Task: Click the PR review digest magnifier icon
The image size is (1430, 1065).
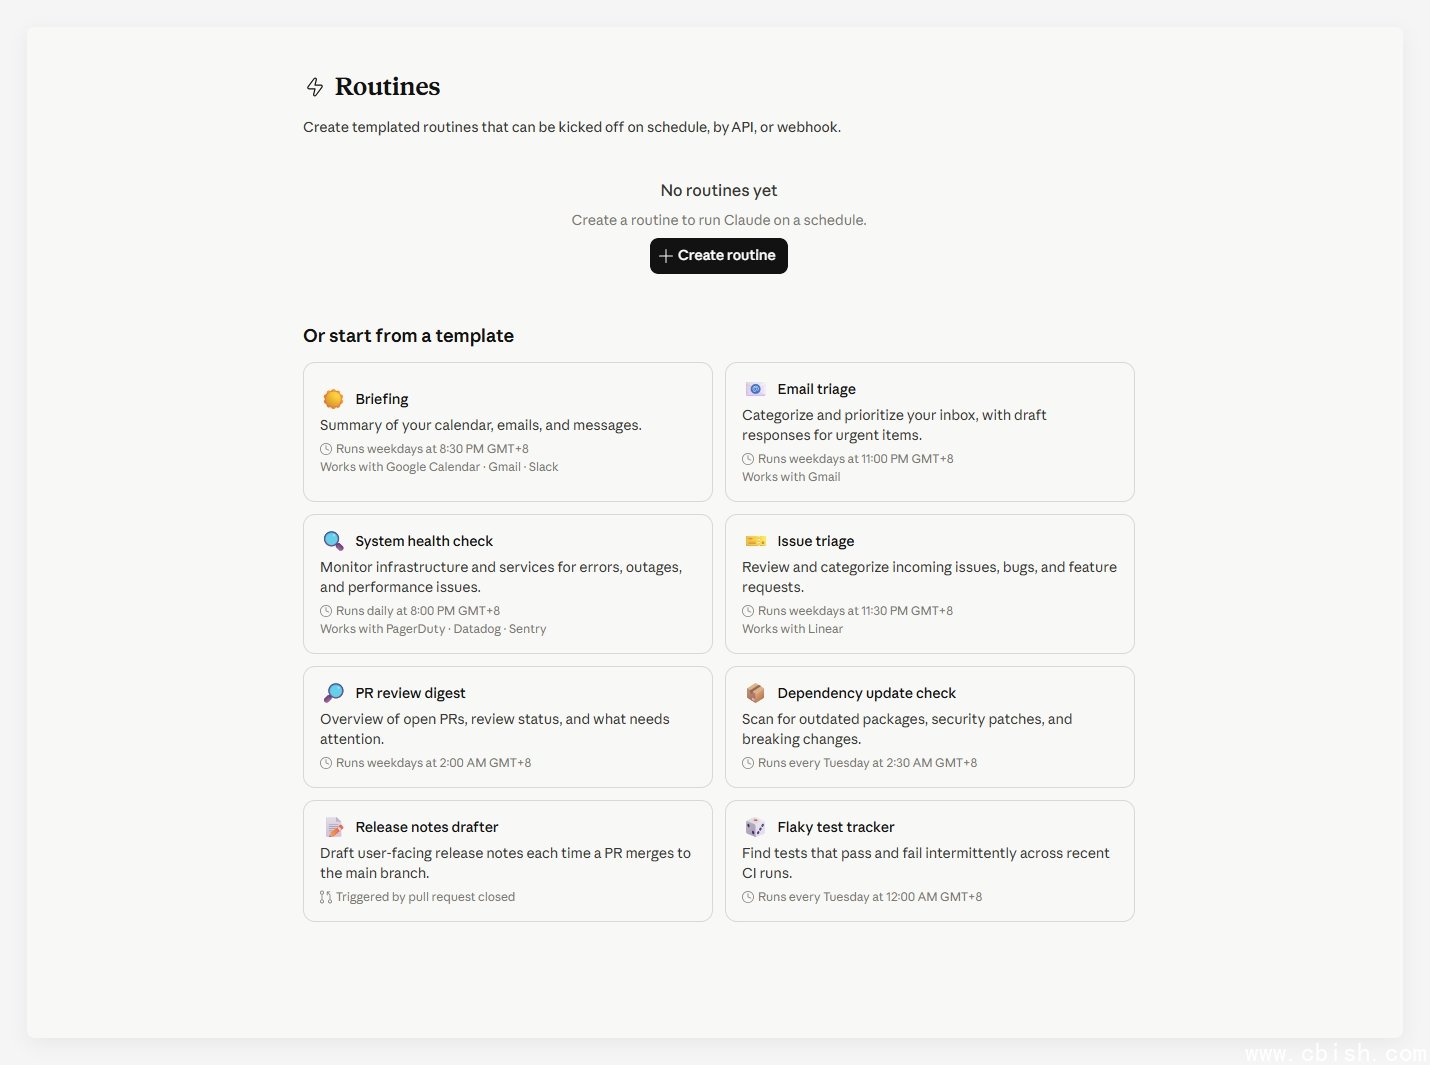Action: (x=333, y=693)
